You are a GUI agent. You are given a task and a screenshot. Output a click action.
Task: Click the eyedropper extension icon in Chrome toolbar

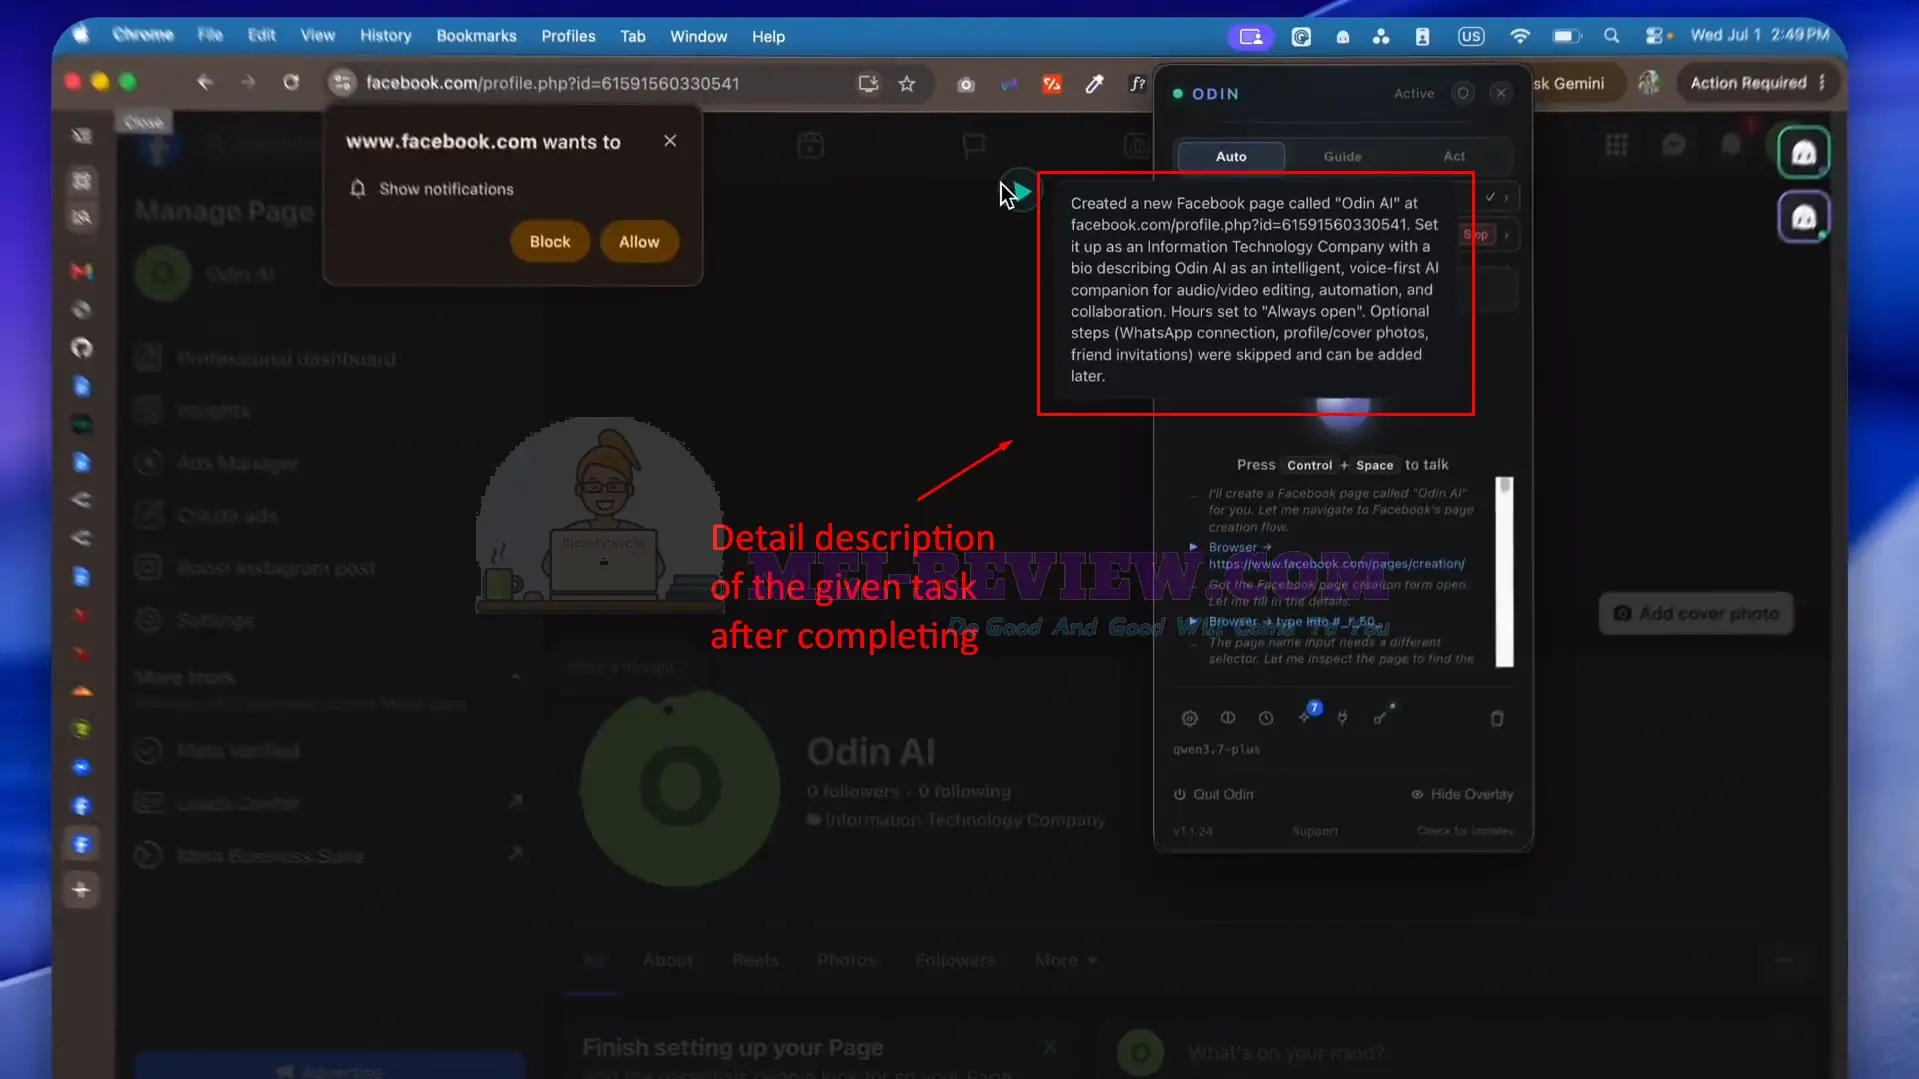(1094, 84)
